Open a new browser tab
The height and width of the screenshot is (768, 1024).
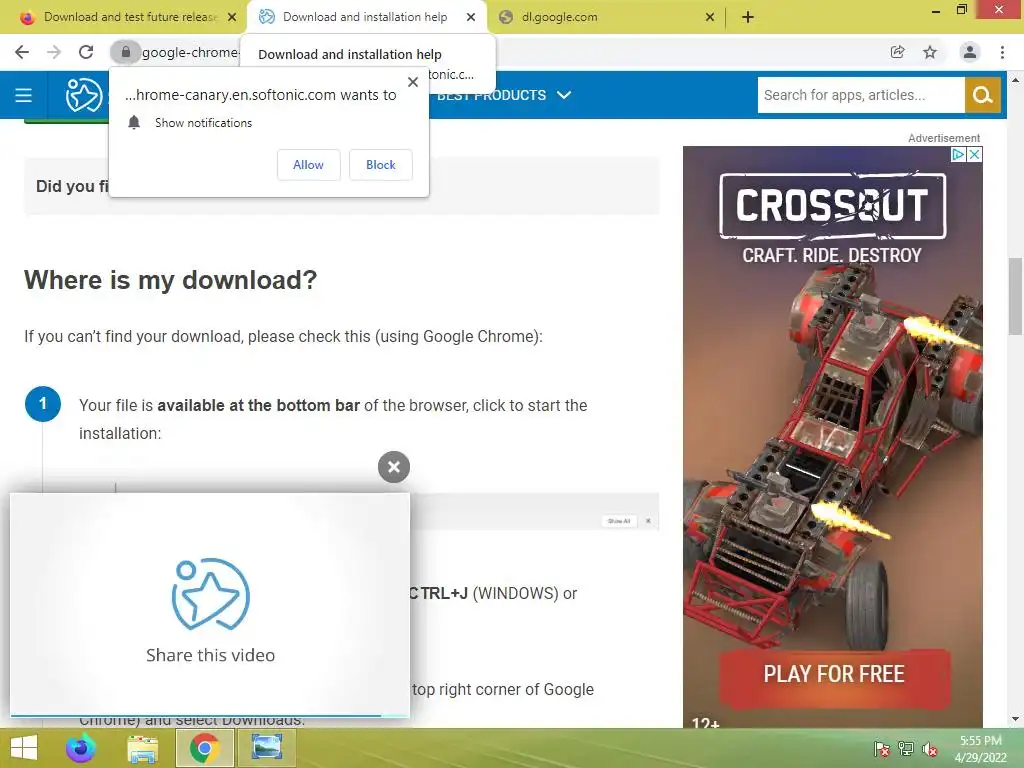coord(748,17)
